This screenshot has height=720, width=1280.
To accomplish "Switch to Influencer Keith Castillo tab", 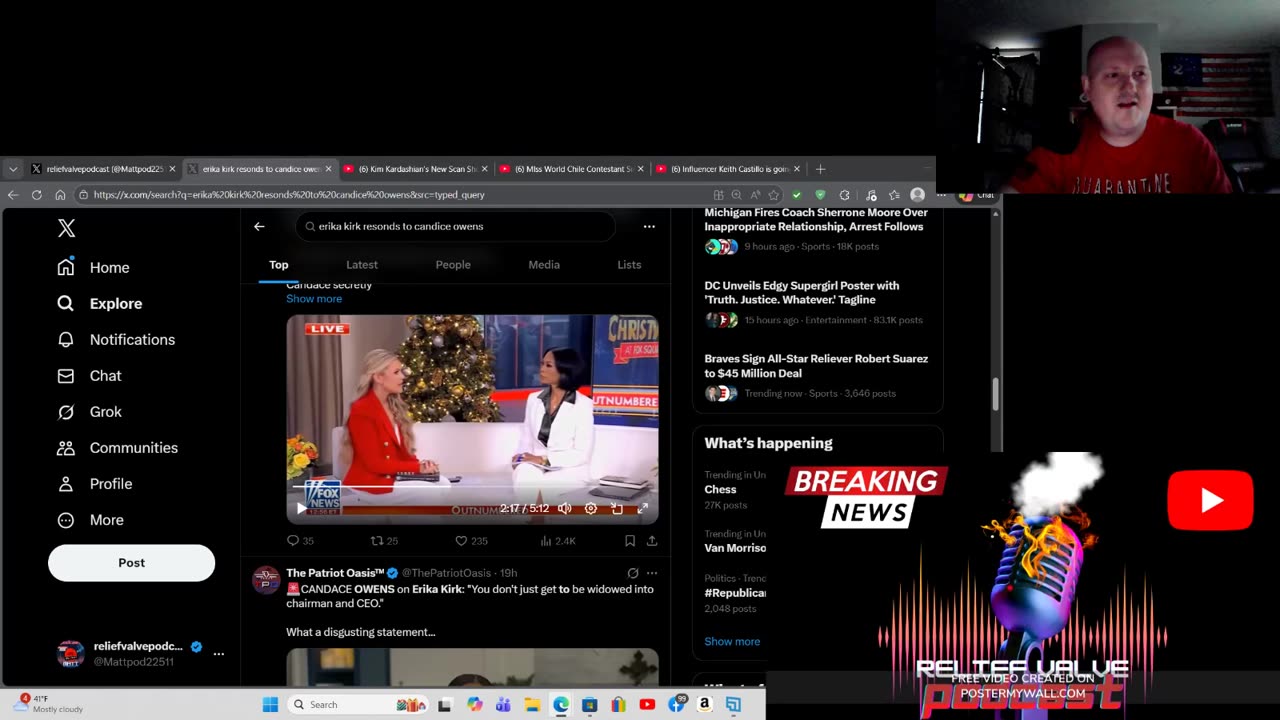I will click(727, 169).
